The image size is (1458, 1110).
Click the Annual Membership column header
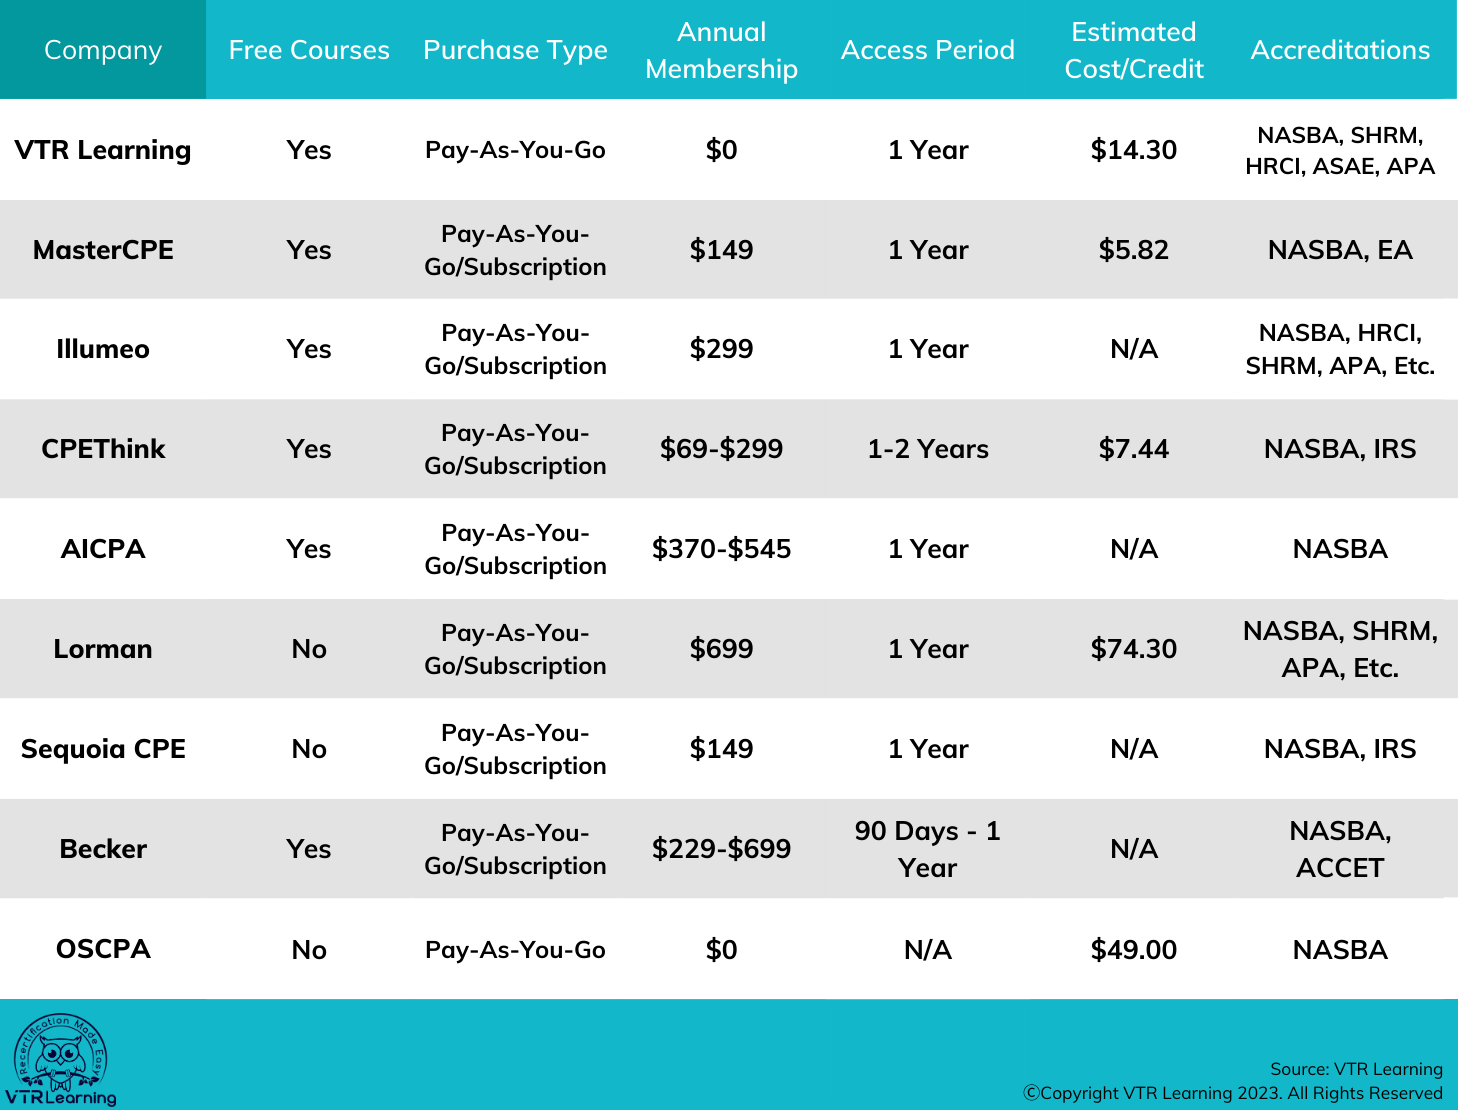(x=721, y=50)
